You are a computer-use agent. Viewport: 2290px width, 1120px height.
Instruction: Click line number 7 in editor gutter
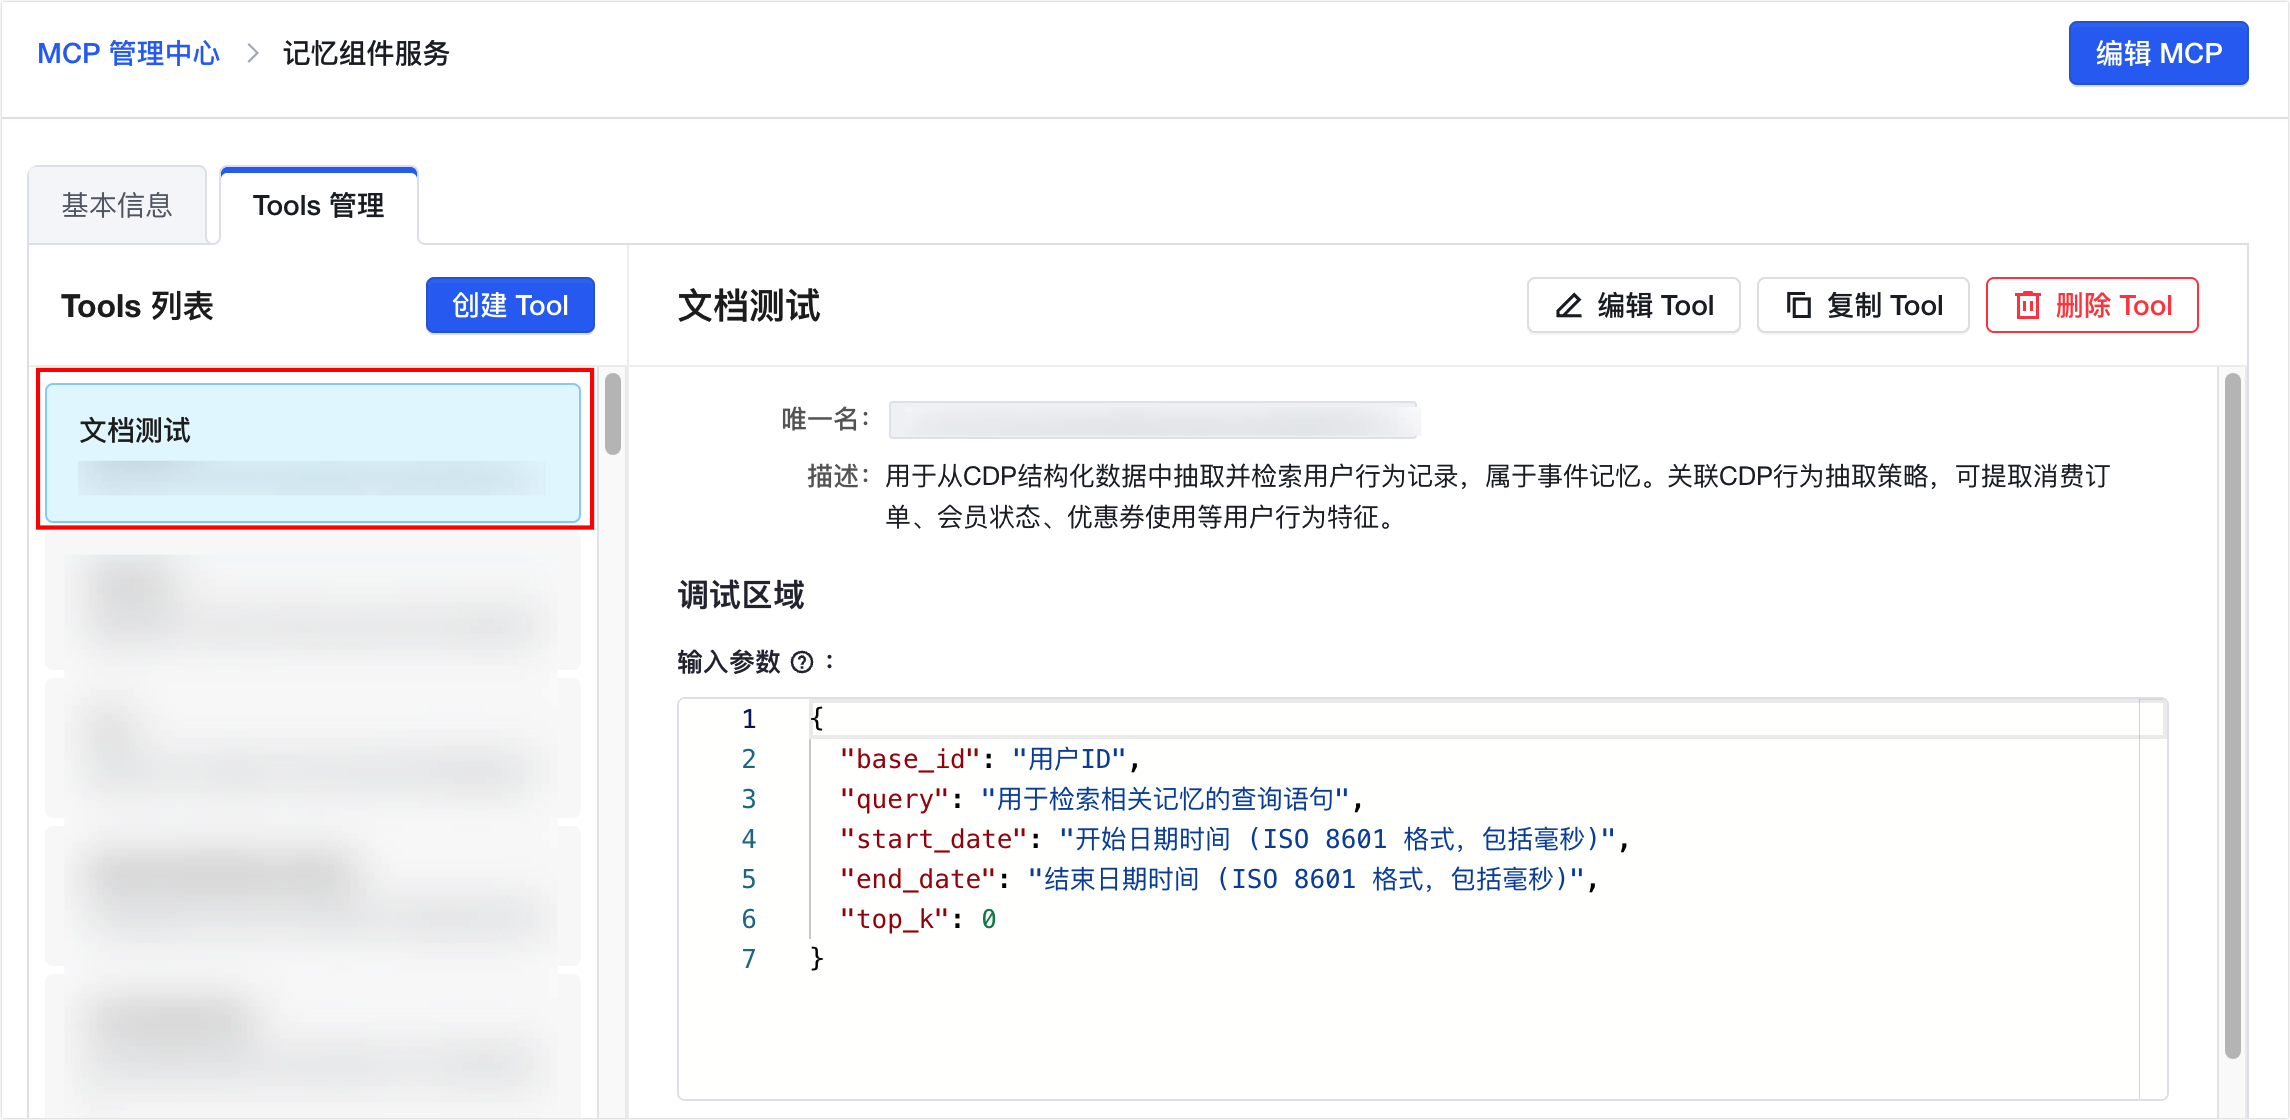pyautogui.click(x=748, y=959)
